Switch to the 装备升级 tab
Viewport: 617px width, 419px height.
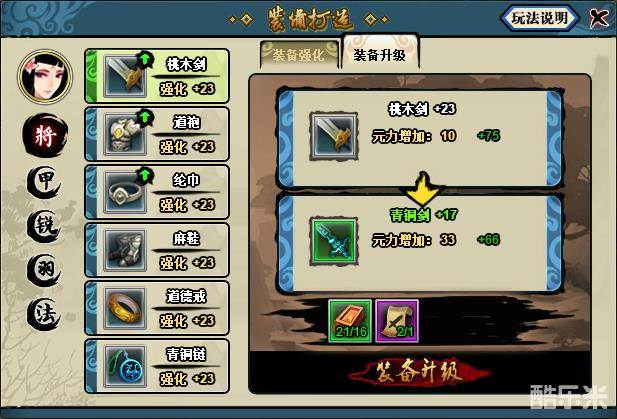coord(380,53)
